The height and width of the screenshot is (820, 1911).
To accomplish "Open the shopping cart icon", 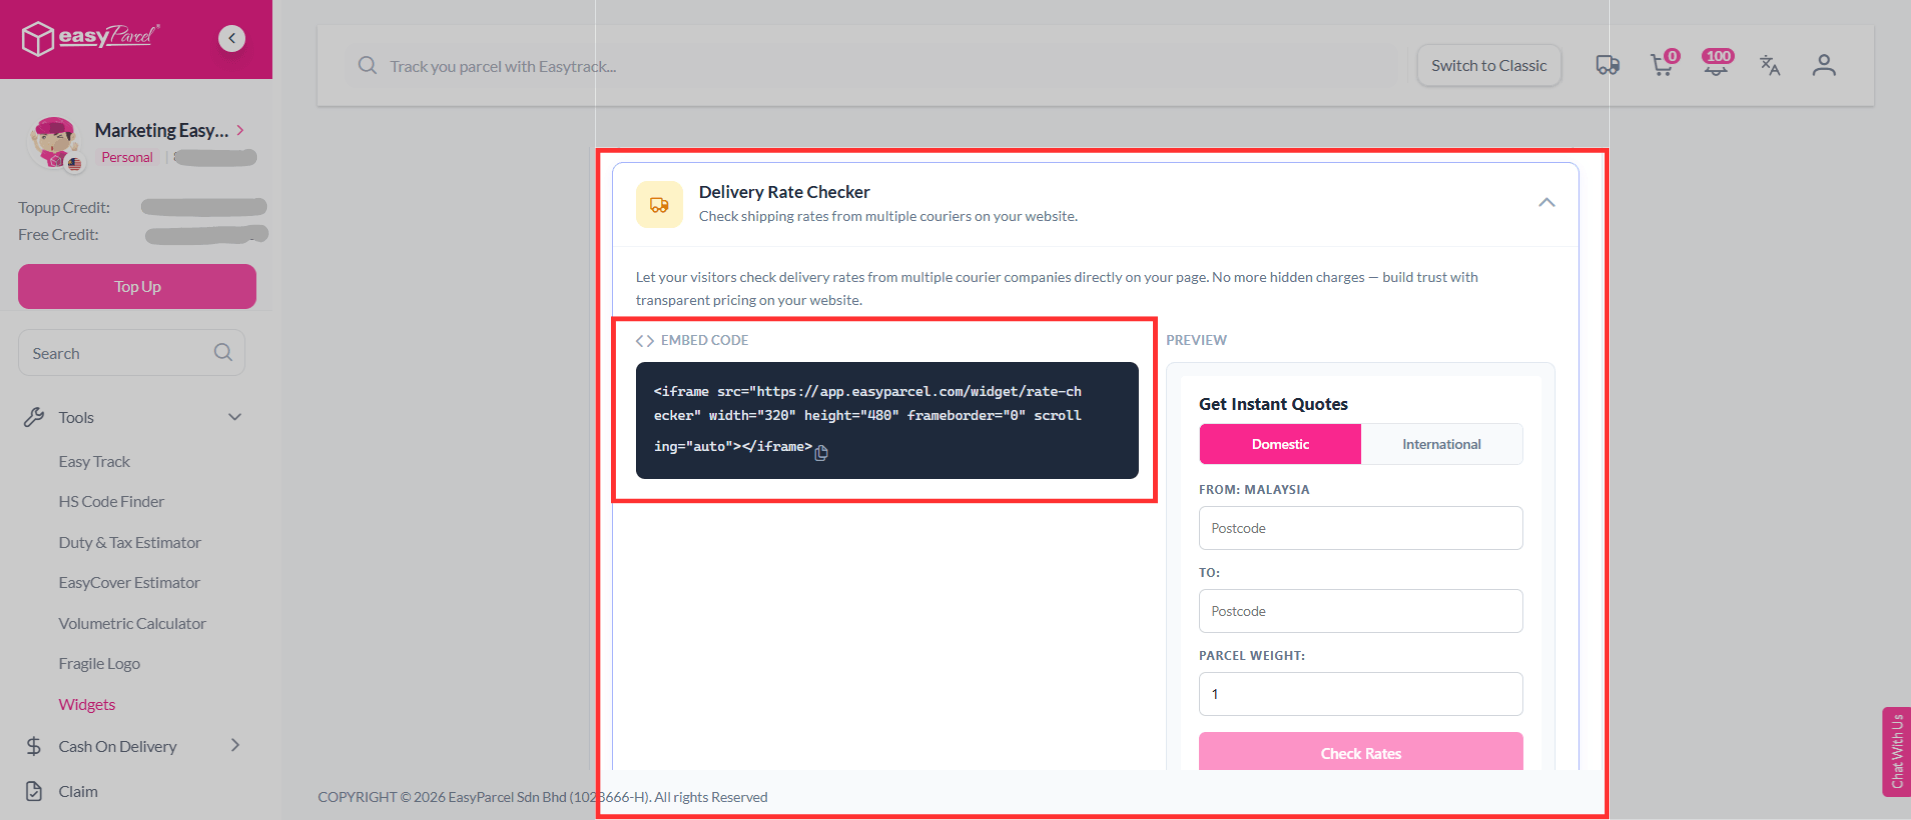I will [x=1663, y=64].
